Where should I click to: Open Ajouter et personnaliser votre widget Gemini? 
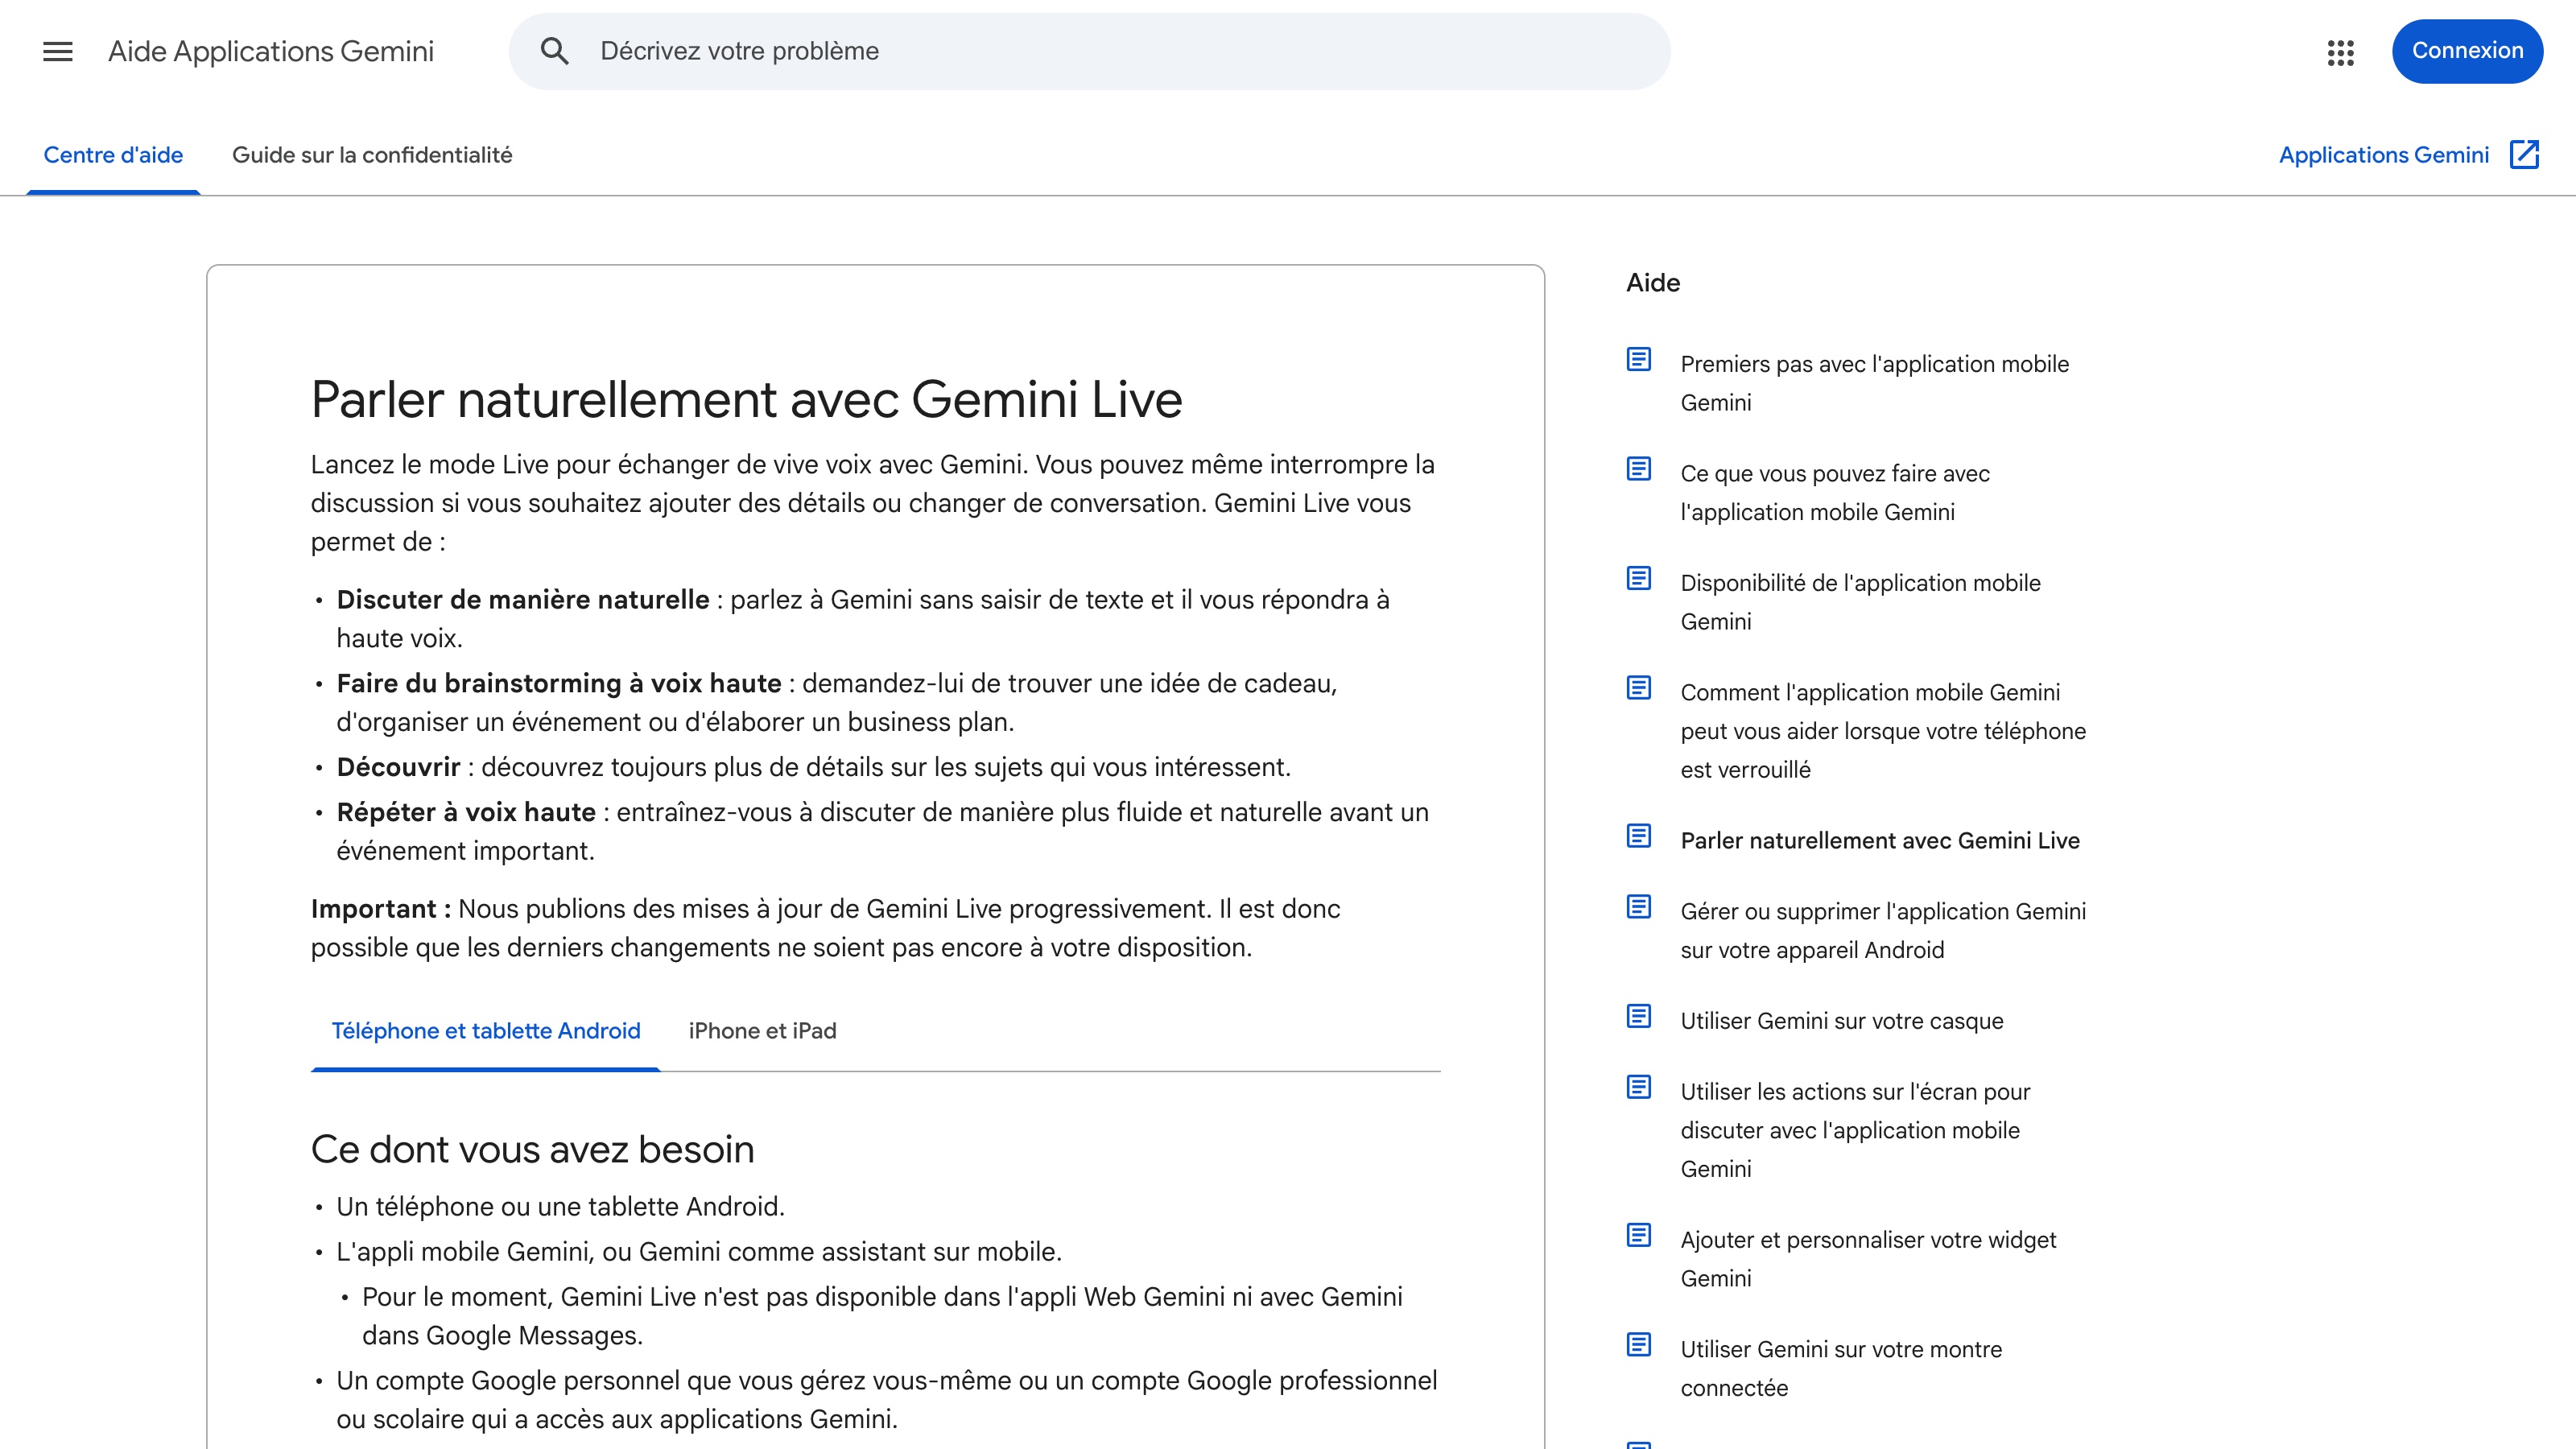coord(1868,1259)
